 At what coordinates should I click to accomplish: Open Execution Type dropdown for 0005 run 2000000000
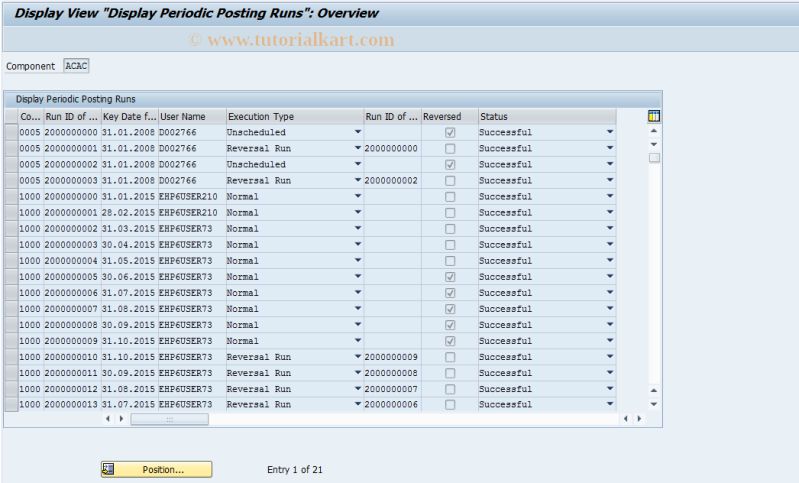358,132
